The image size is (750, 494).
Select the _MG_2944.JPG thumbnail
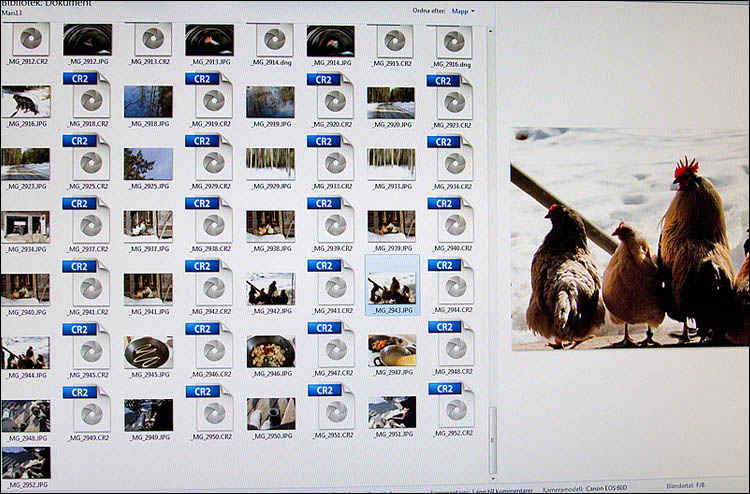pyautogui.click(x=25, y=353)
